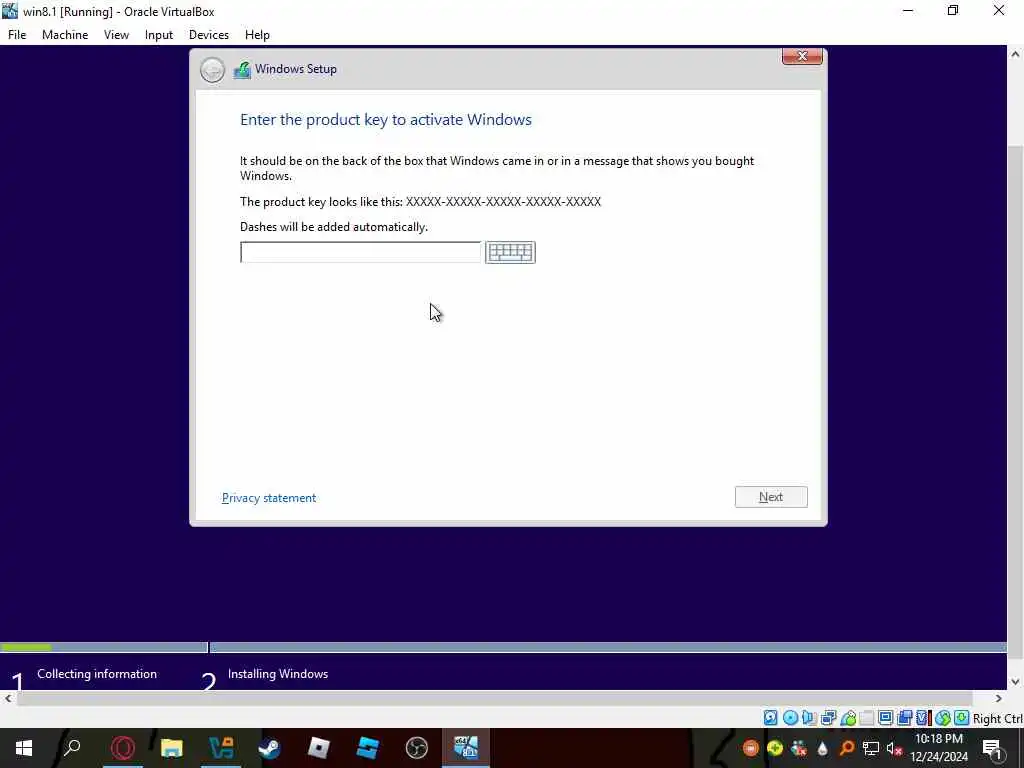
Task: Click the Collecting information step label
Action: point(97,674)
